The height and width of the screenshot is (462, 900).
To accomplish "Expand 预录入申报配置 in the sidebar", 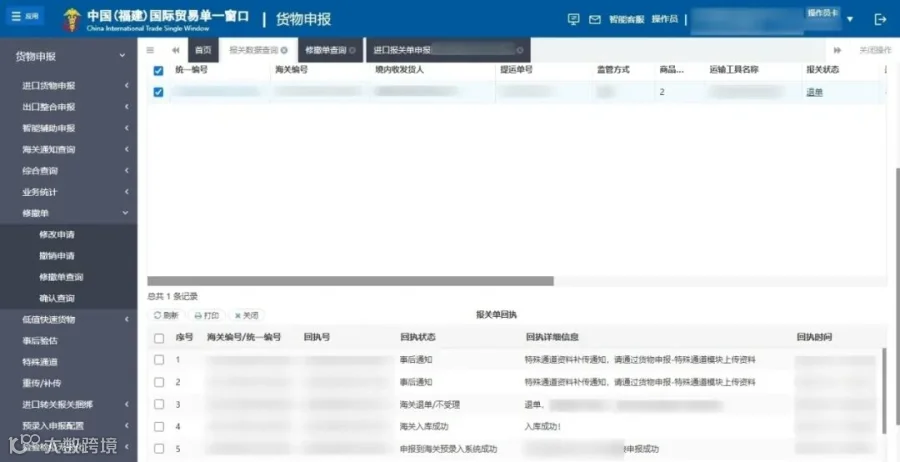I will pos(69,425).
